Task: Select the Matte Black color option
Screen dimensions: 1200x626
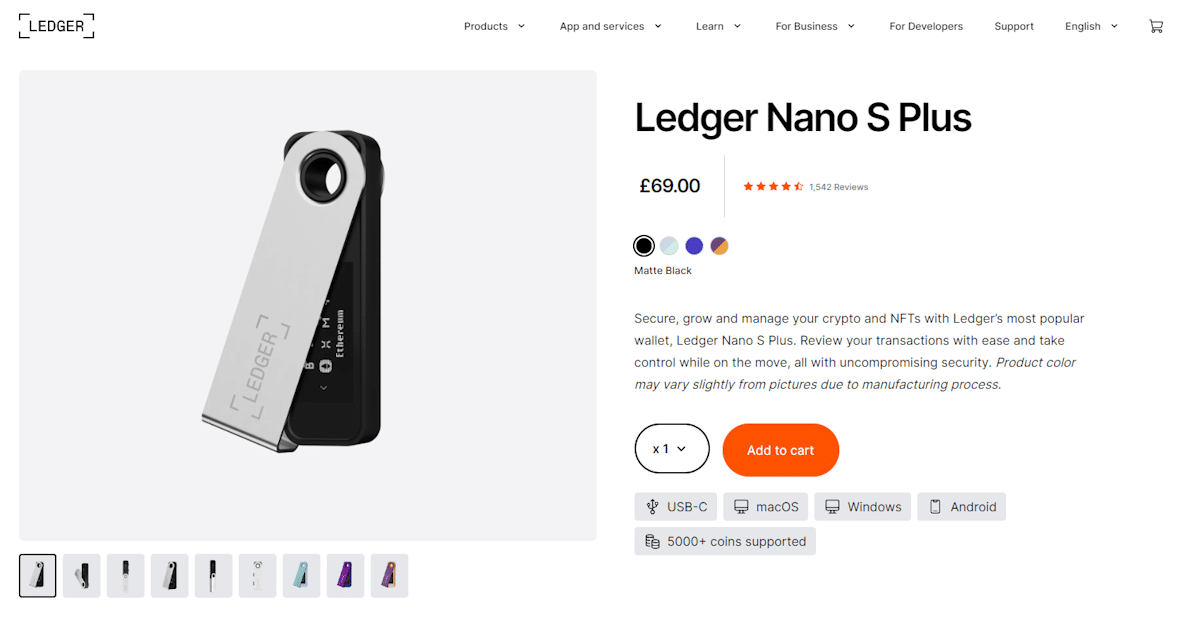Action: (644, 246)
